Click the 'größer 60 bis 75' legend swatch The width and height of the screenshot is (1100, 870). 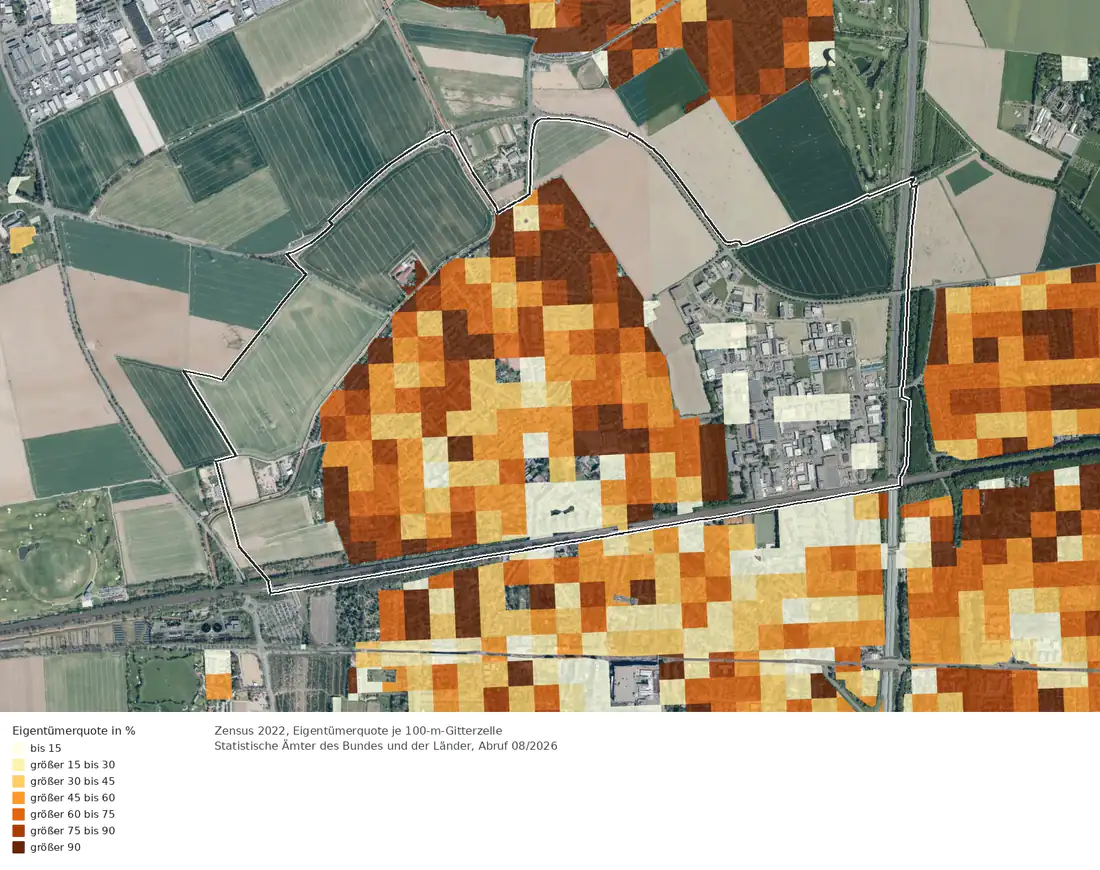[x=18, y=814]
